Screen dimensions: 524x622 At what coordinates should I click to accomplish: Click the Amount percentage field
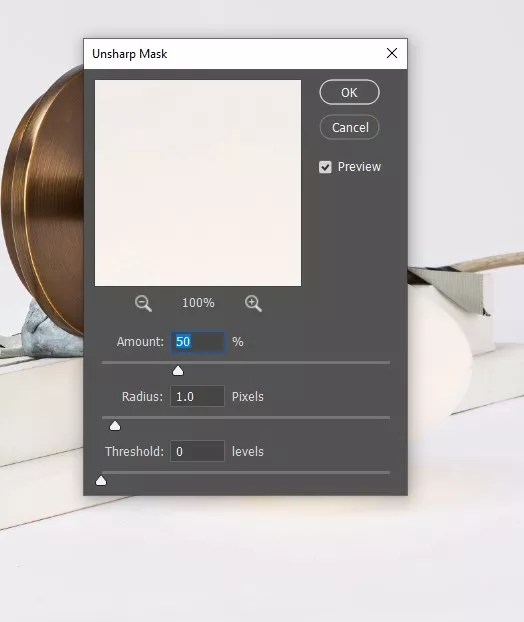point(198,342)
